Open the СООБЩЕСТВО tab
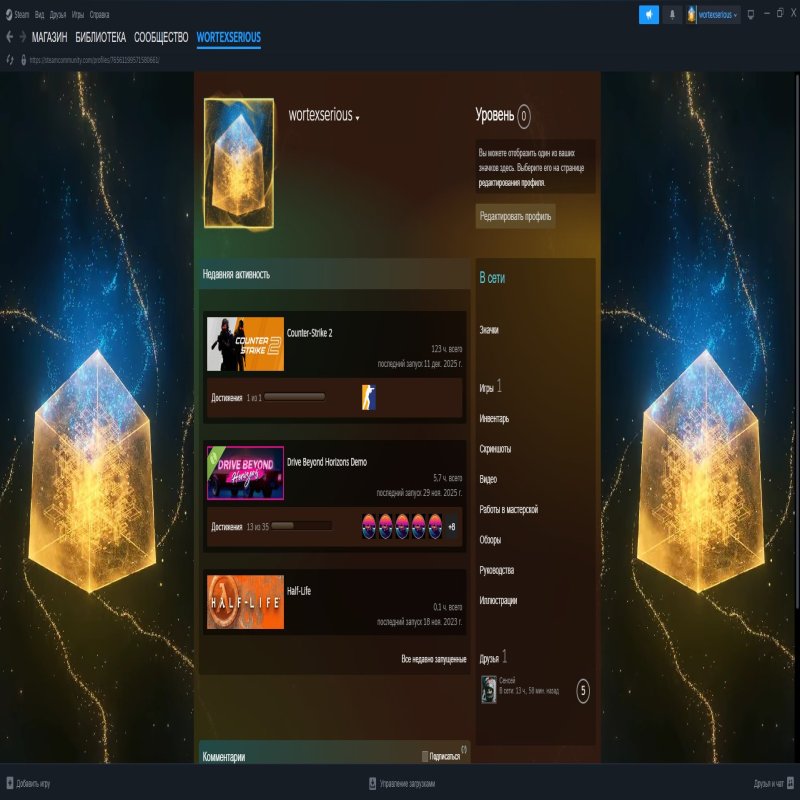The width and height of the screenshot is (800, 800). (161, 37)
